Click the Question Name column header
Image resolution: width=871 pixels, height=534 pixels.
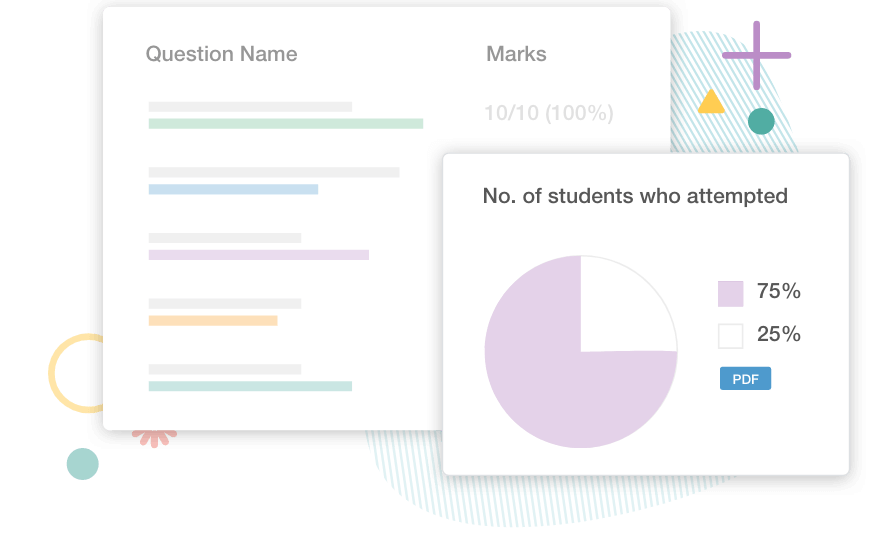click(x=222, y=54)
